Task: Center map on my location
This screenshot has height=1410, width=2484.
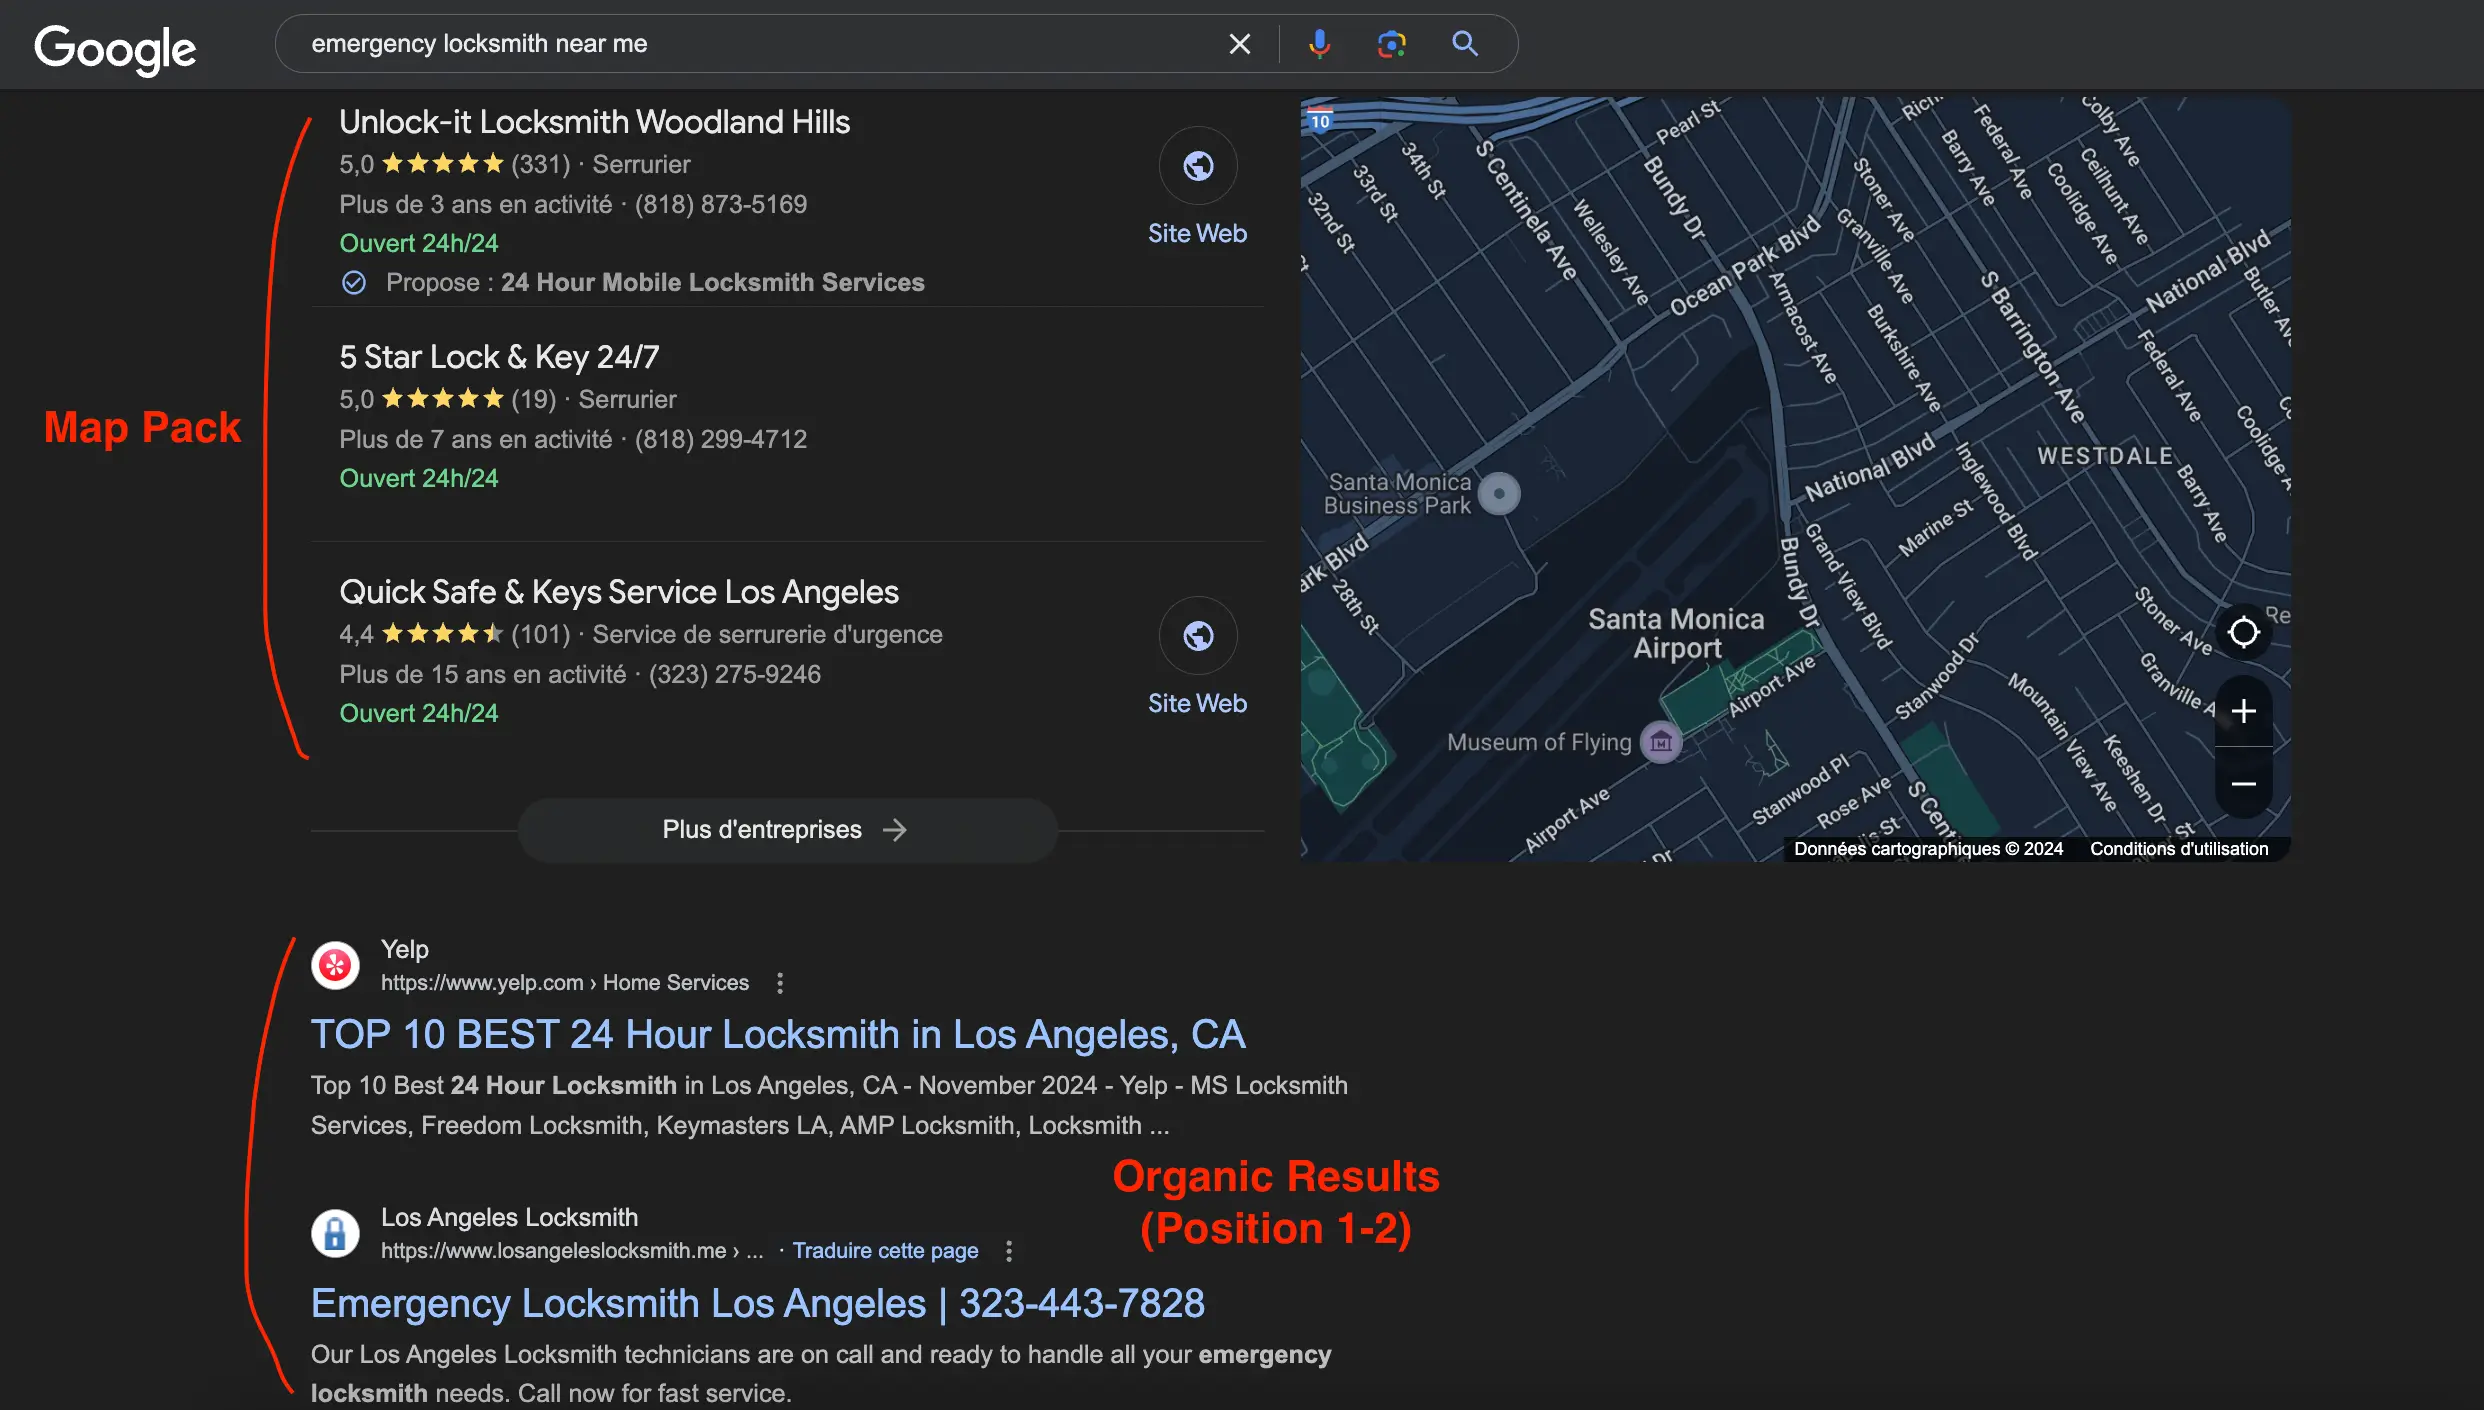Action: (x=2244, y=632)
